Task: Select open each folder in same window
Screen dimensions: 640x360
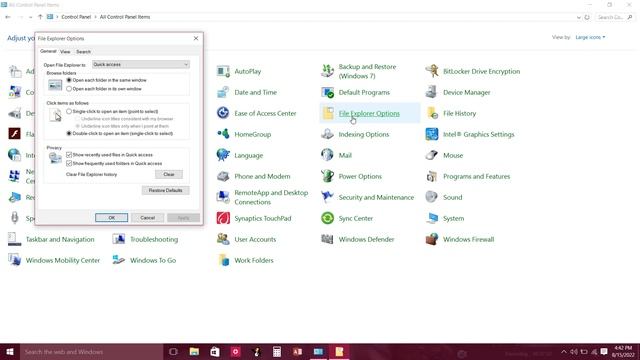Action: pyautogui.click(x=69, y=80)
